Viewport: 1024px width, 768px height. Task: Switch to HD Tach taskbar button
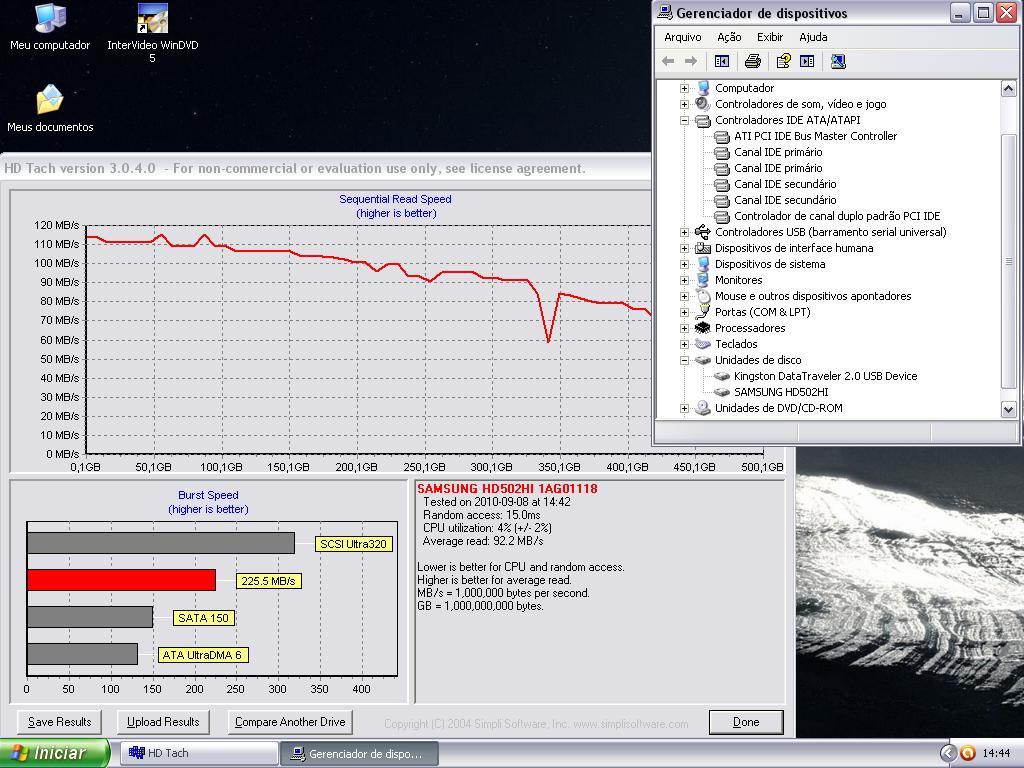tap(199, 753)
